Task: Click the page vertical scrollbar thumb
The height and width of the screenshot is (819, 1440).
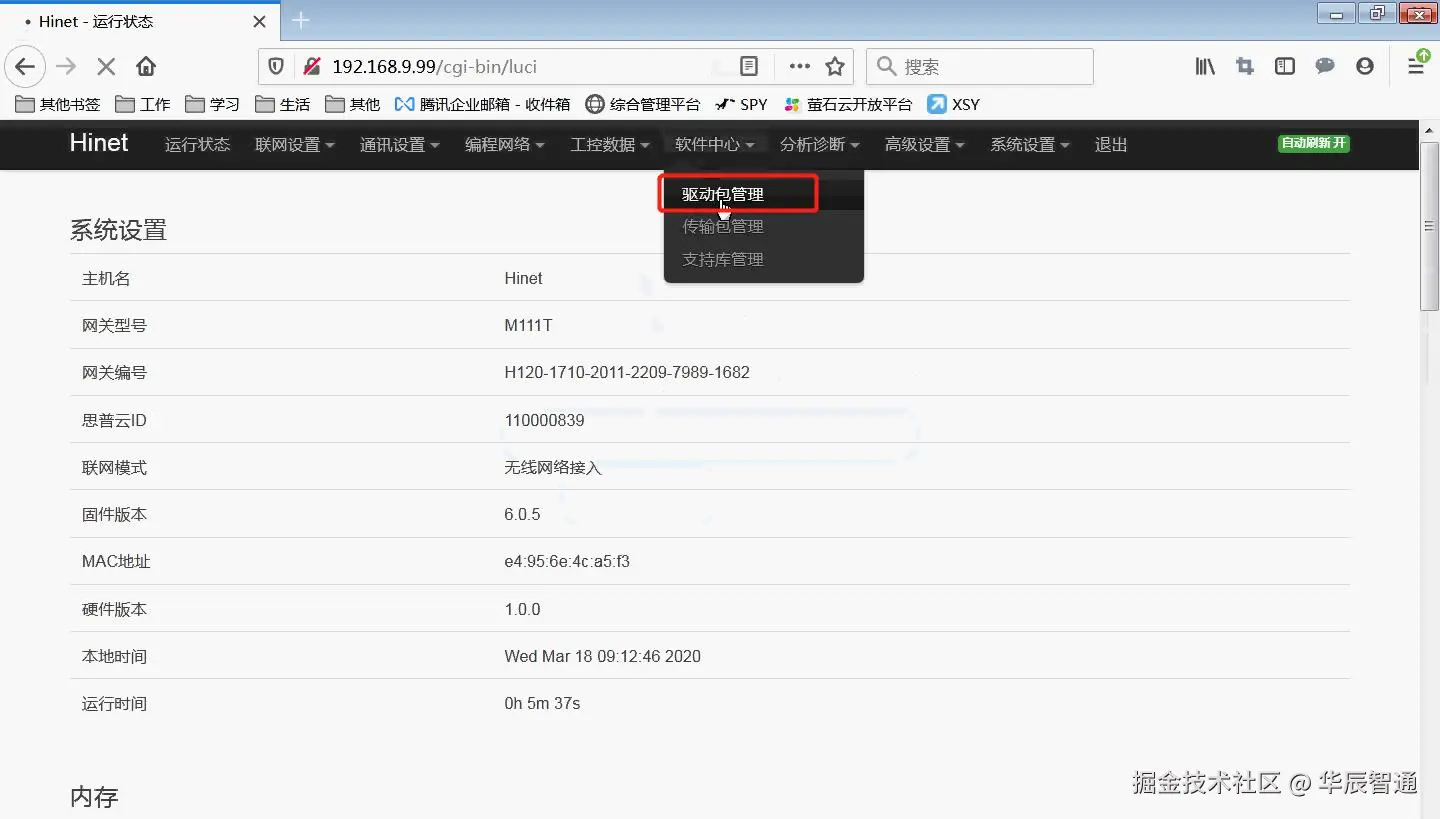Action: coord(1429,227)
